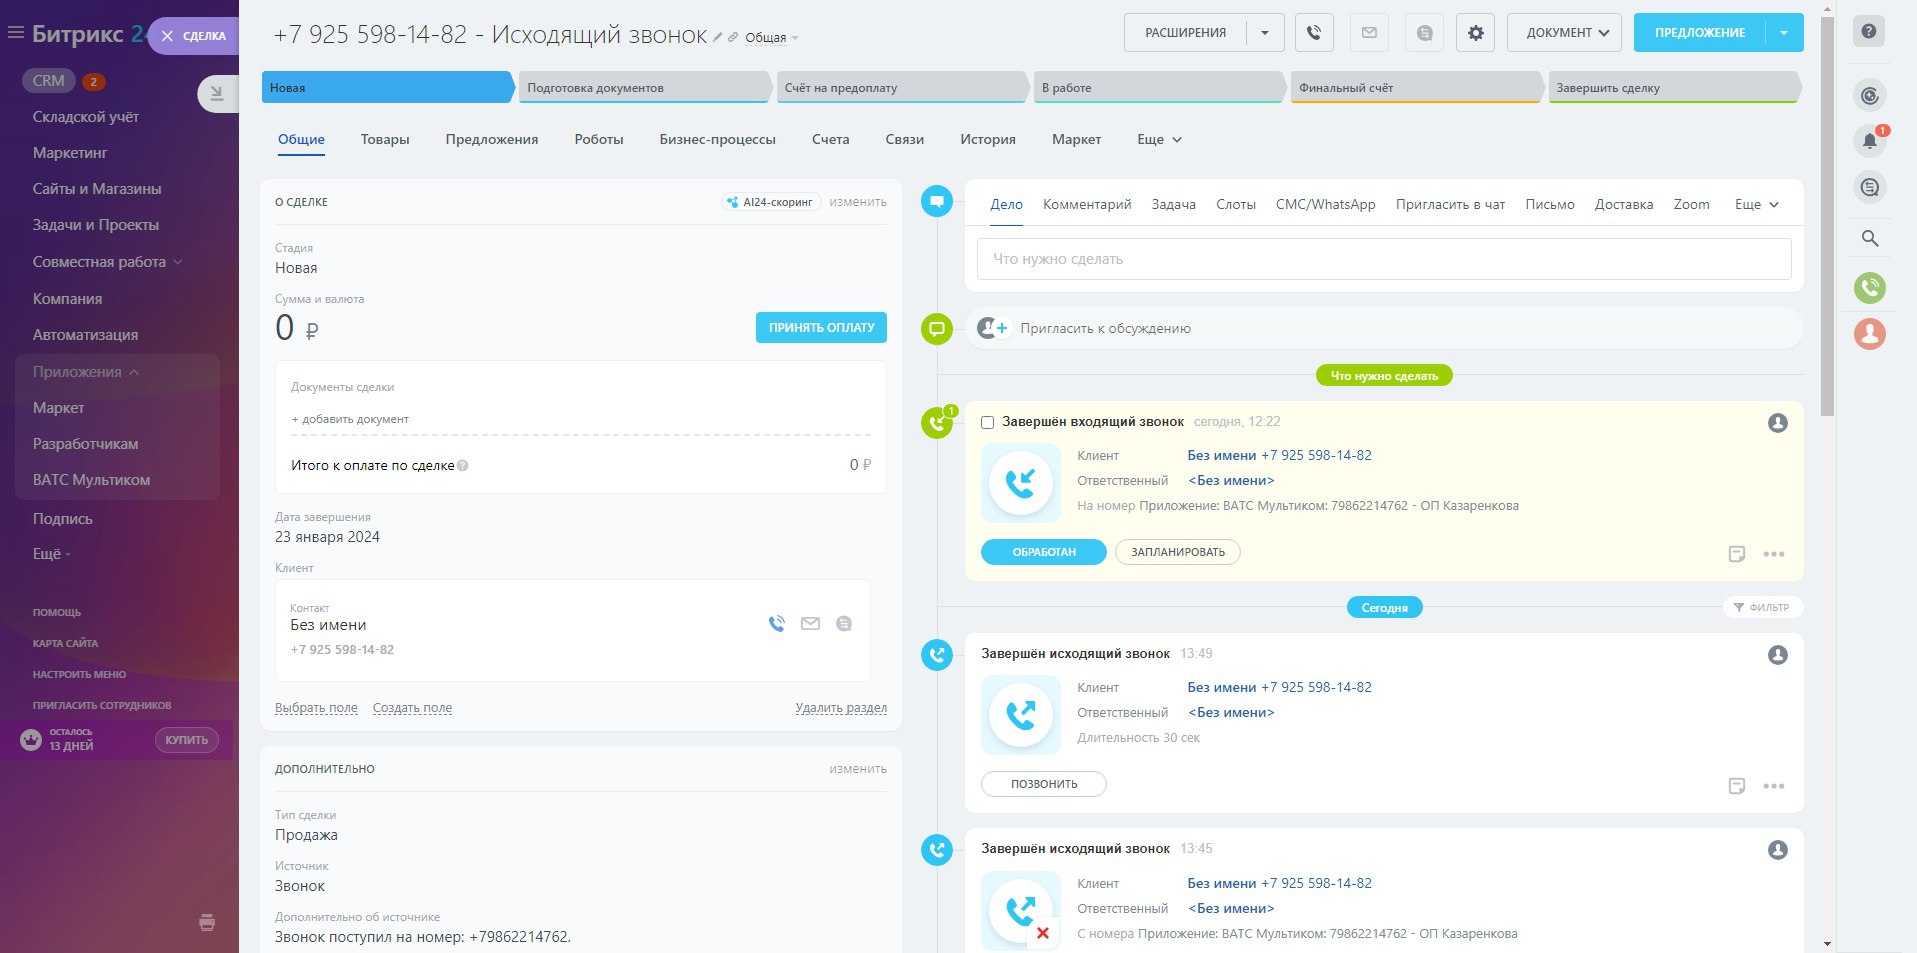This screenshot has width=1917, height=953.
Task: Collapse the left sidebar menu arrow
Action: coord(217,94)
